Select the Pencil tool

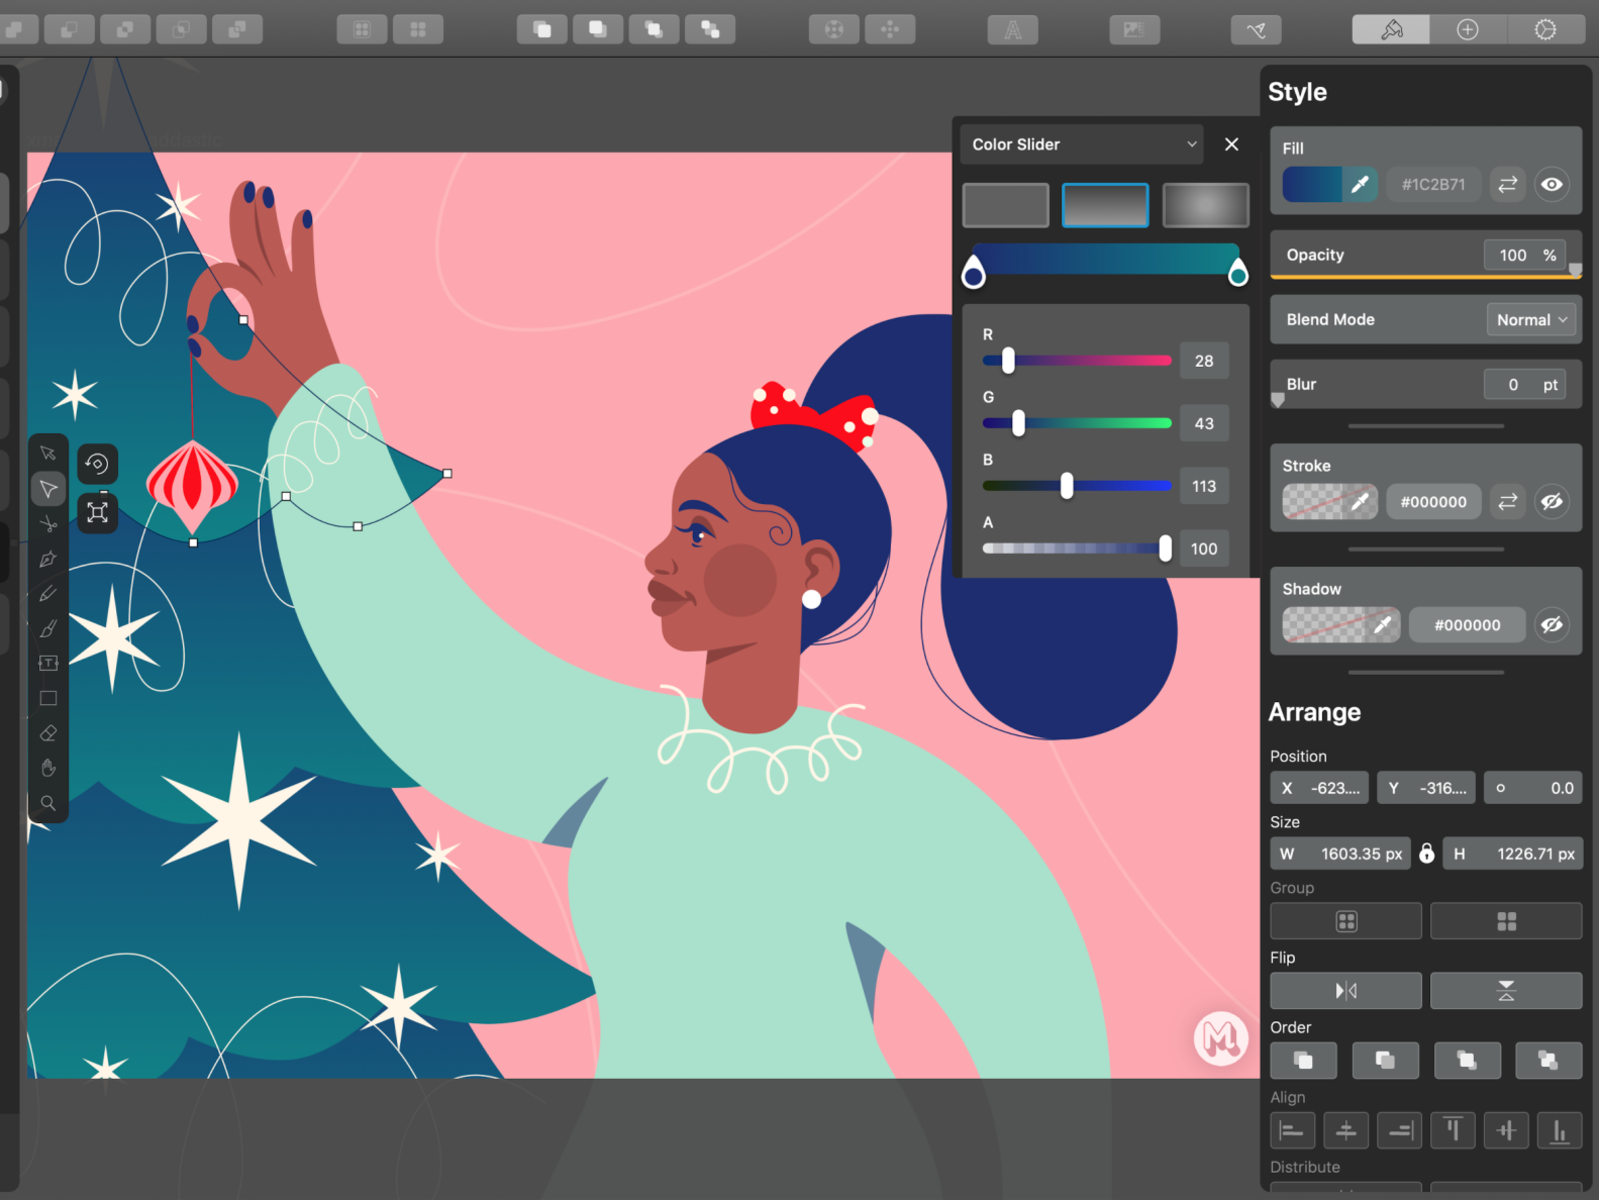point(48,594)
